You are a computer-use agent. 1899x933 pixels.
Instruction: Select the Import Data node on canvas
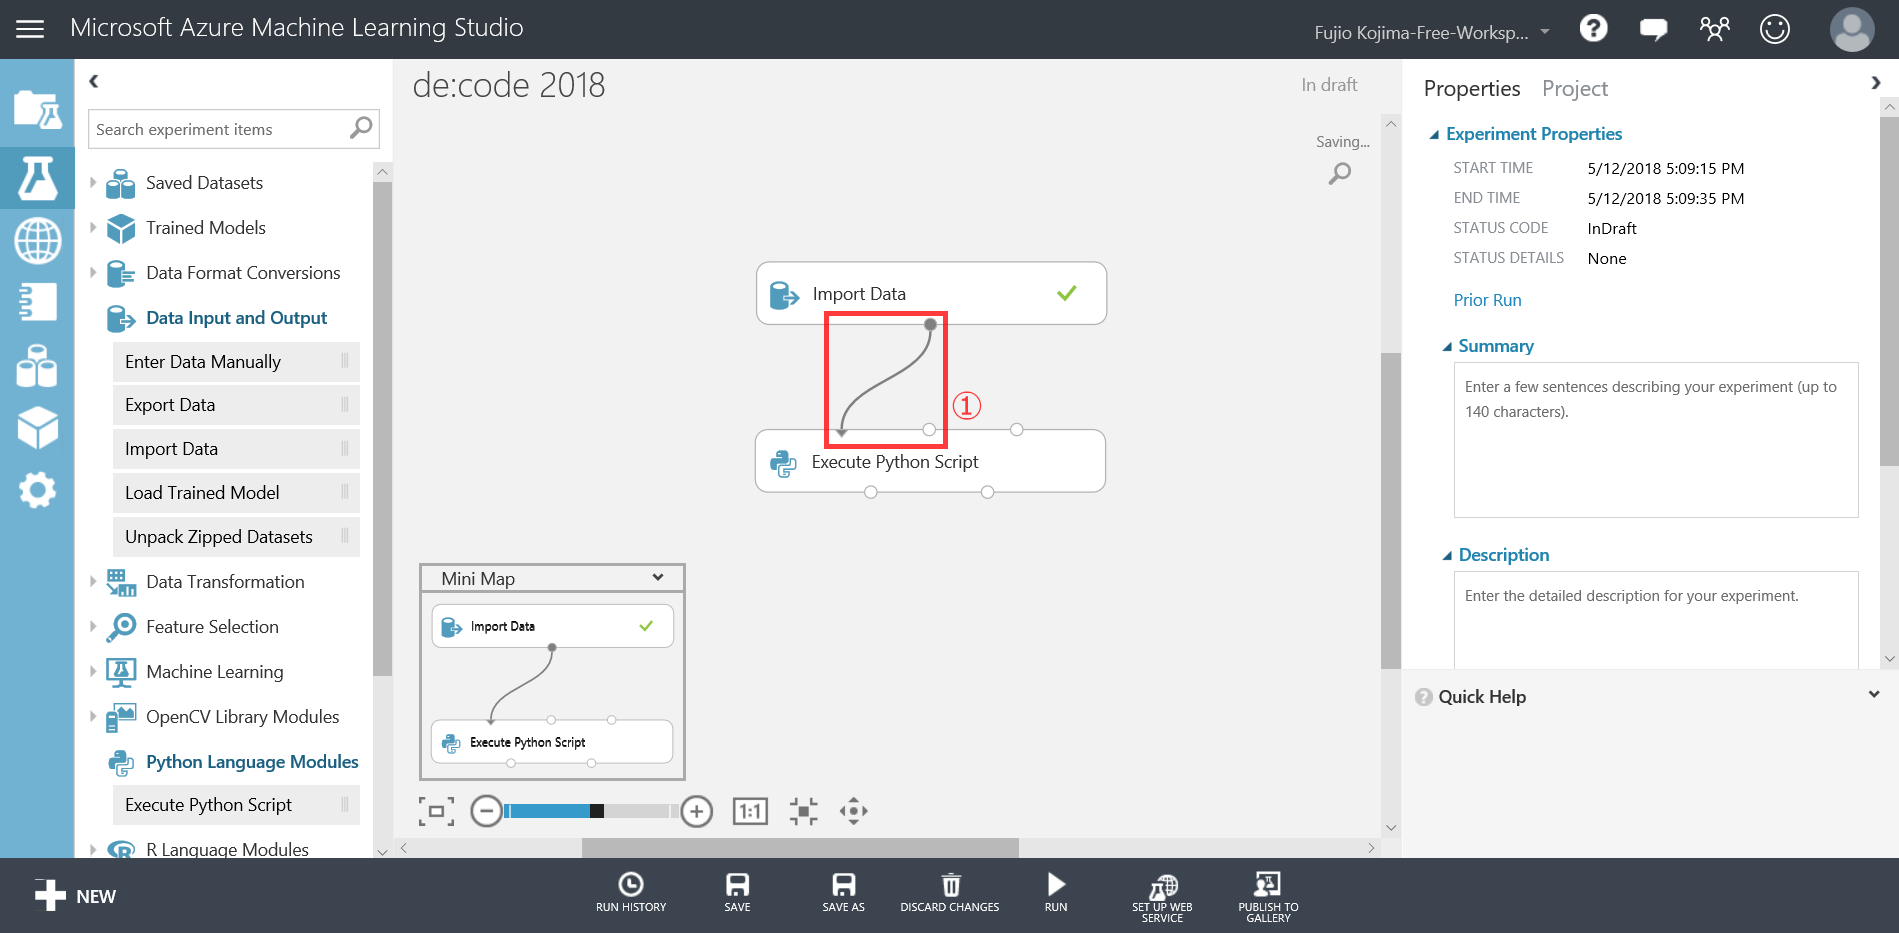pos(931,293)
